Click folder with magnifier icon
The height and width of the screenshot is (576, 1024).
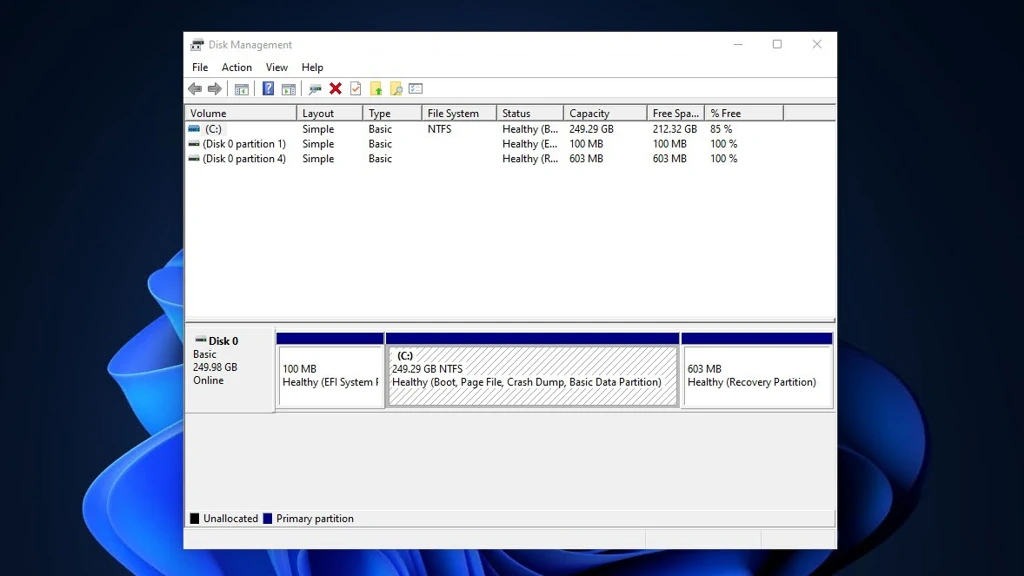396,89
